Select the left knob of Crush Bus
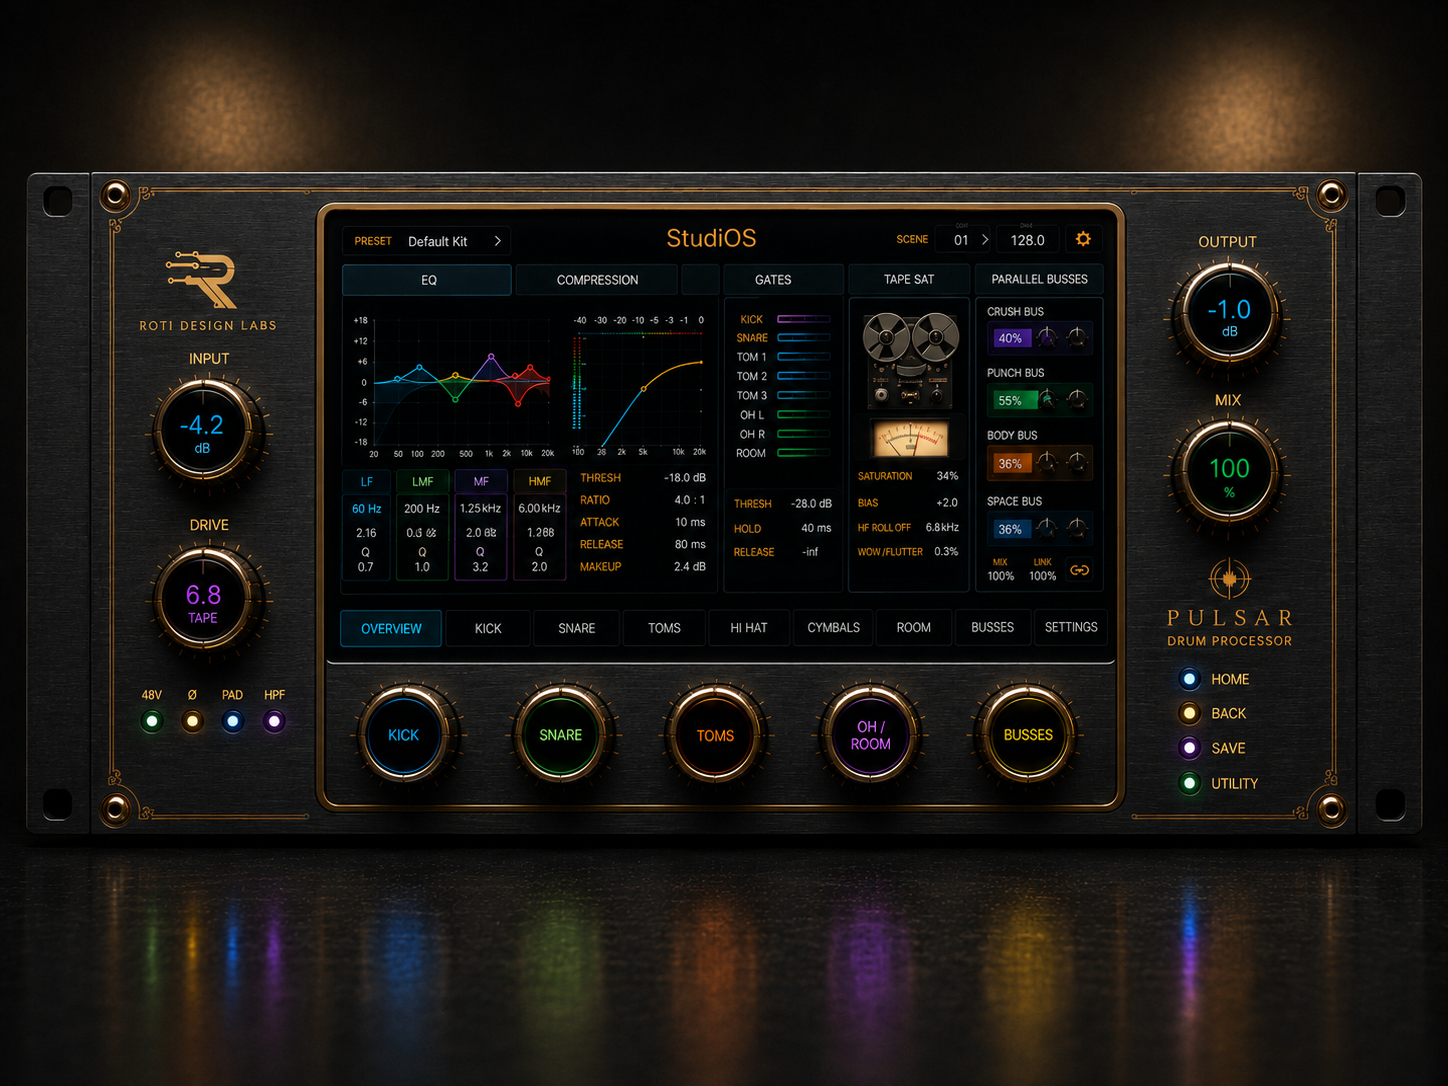Screen dimensions: 1448x1086 coord(1046,337)
